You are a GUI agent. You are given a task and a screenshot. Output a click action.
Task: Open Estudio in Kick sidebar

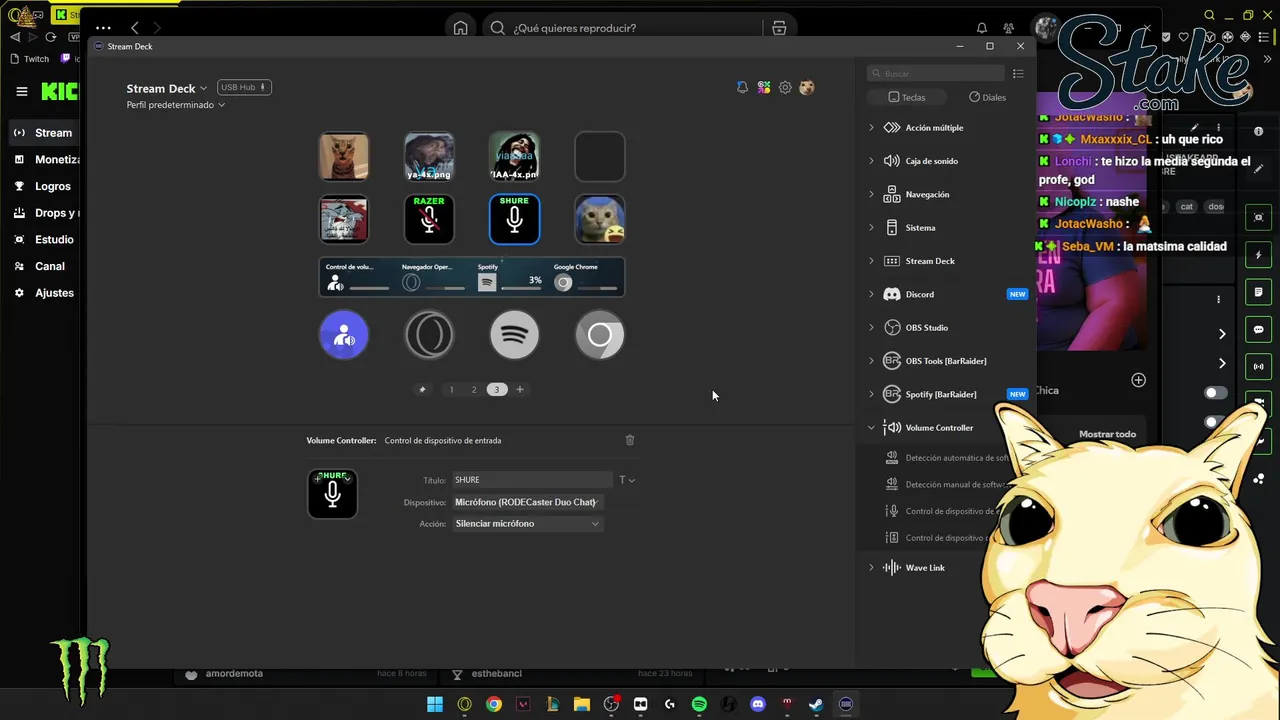(44, 240)
